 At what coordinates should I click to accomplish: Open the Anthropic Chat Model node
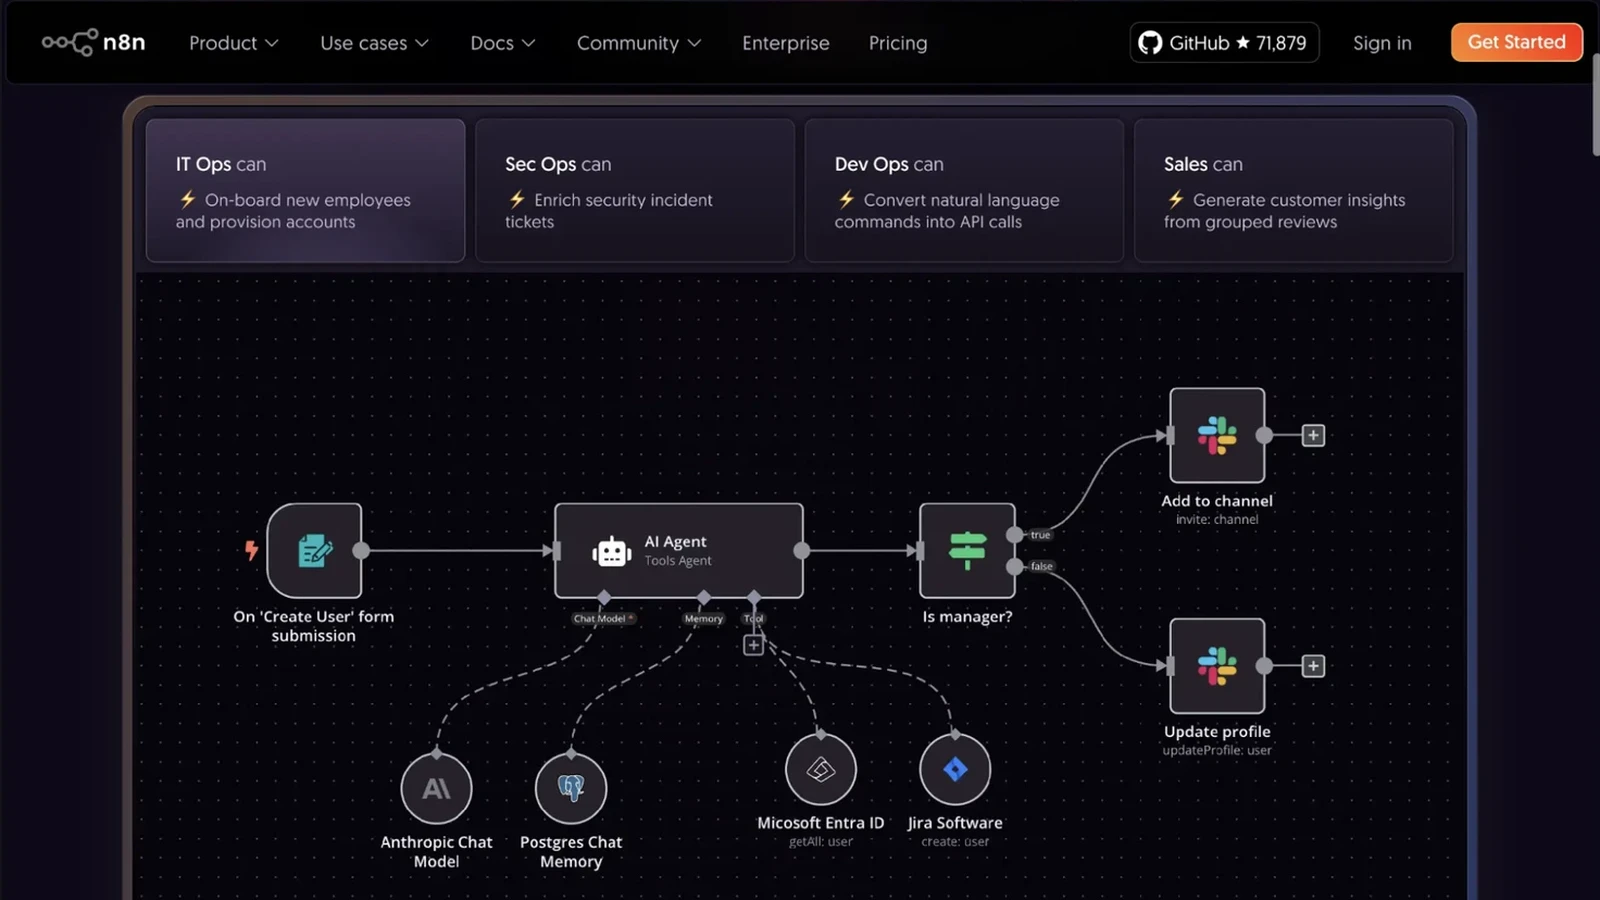(x=436, y=788)
